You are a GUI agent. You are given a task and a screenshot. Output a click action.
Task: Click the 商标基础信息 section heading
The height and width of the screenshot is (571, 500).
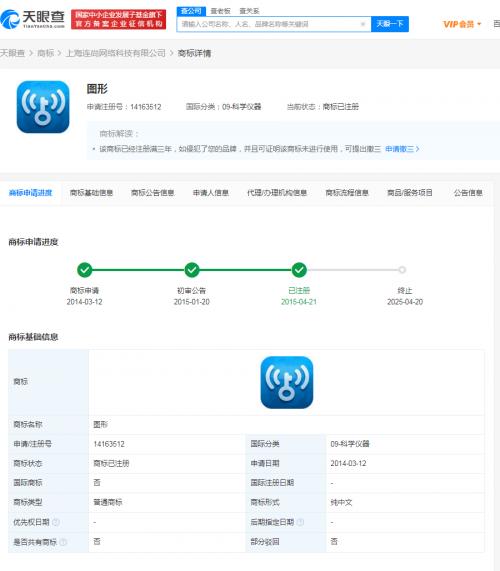pos(33,337)
